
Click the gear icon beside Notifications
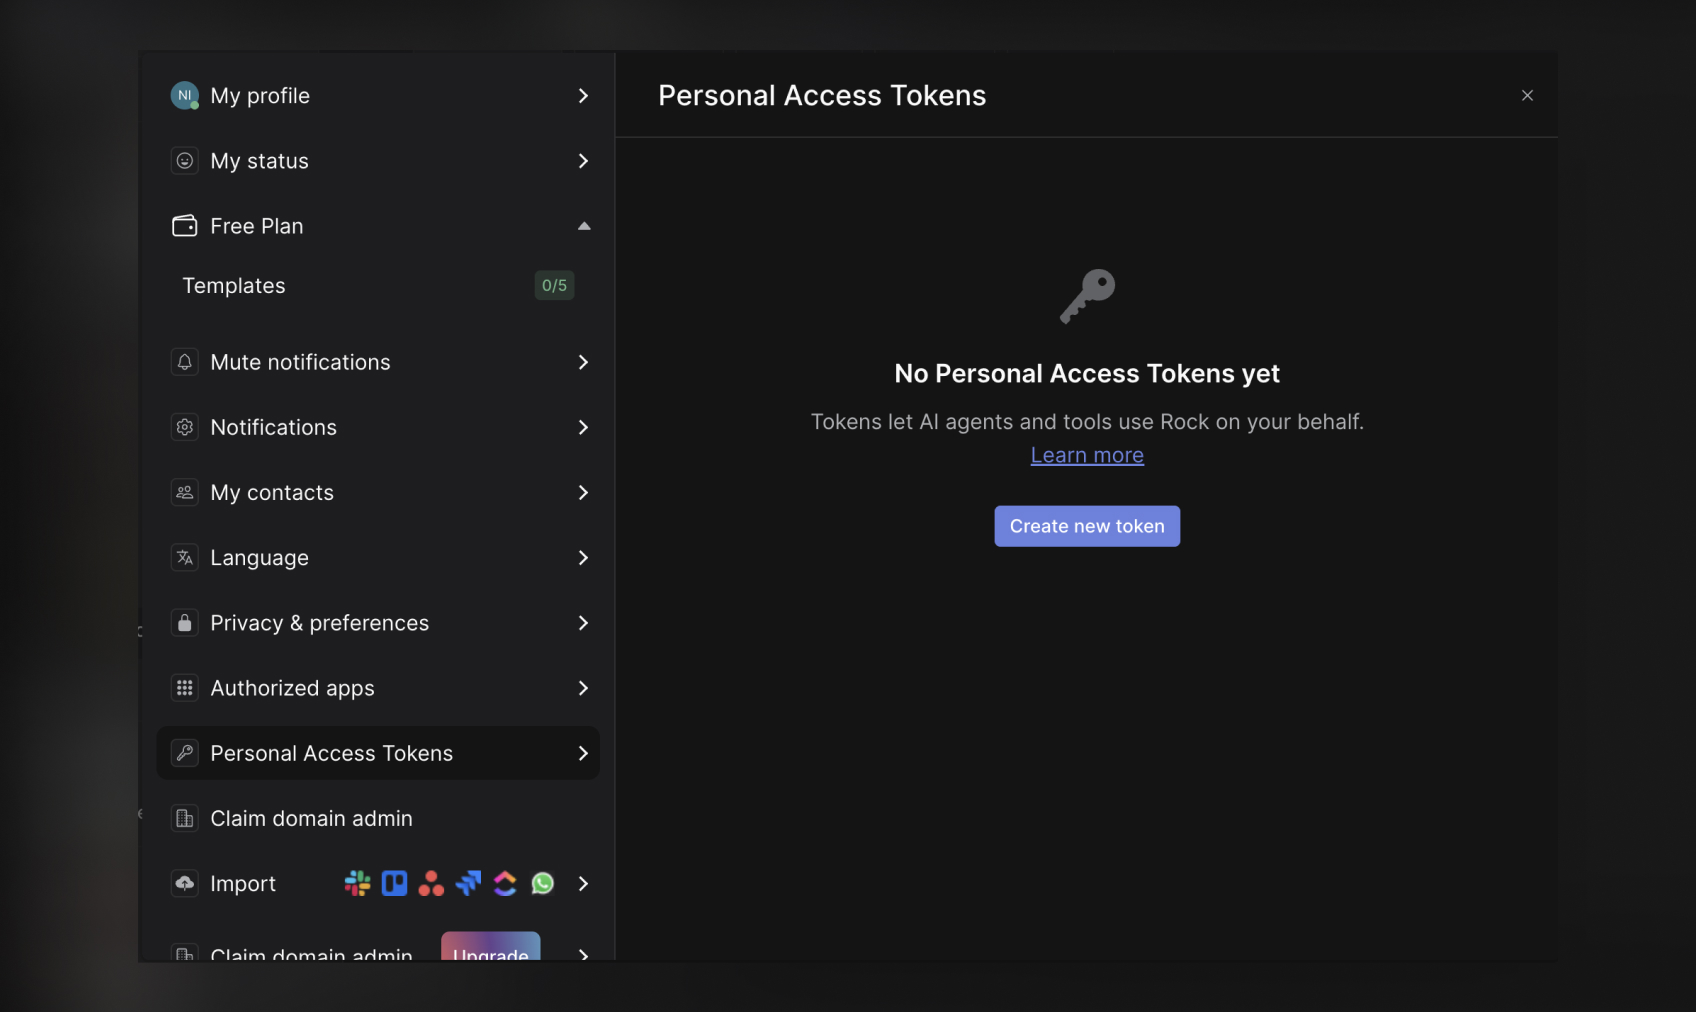pos(185,427)
